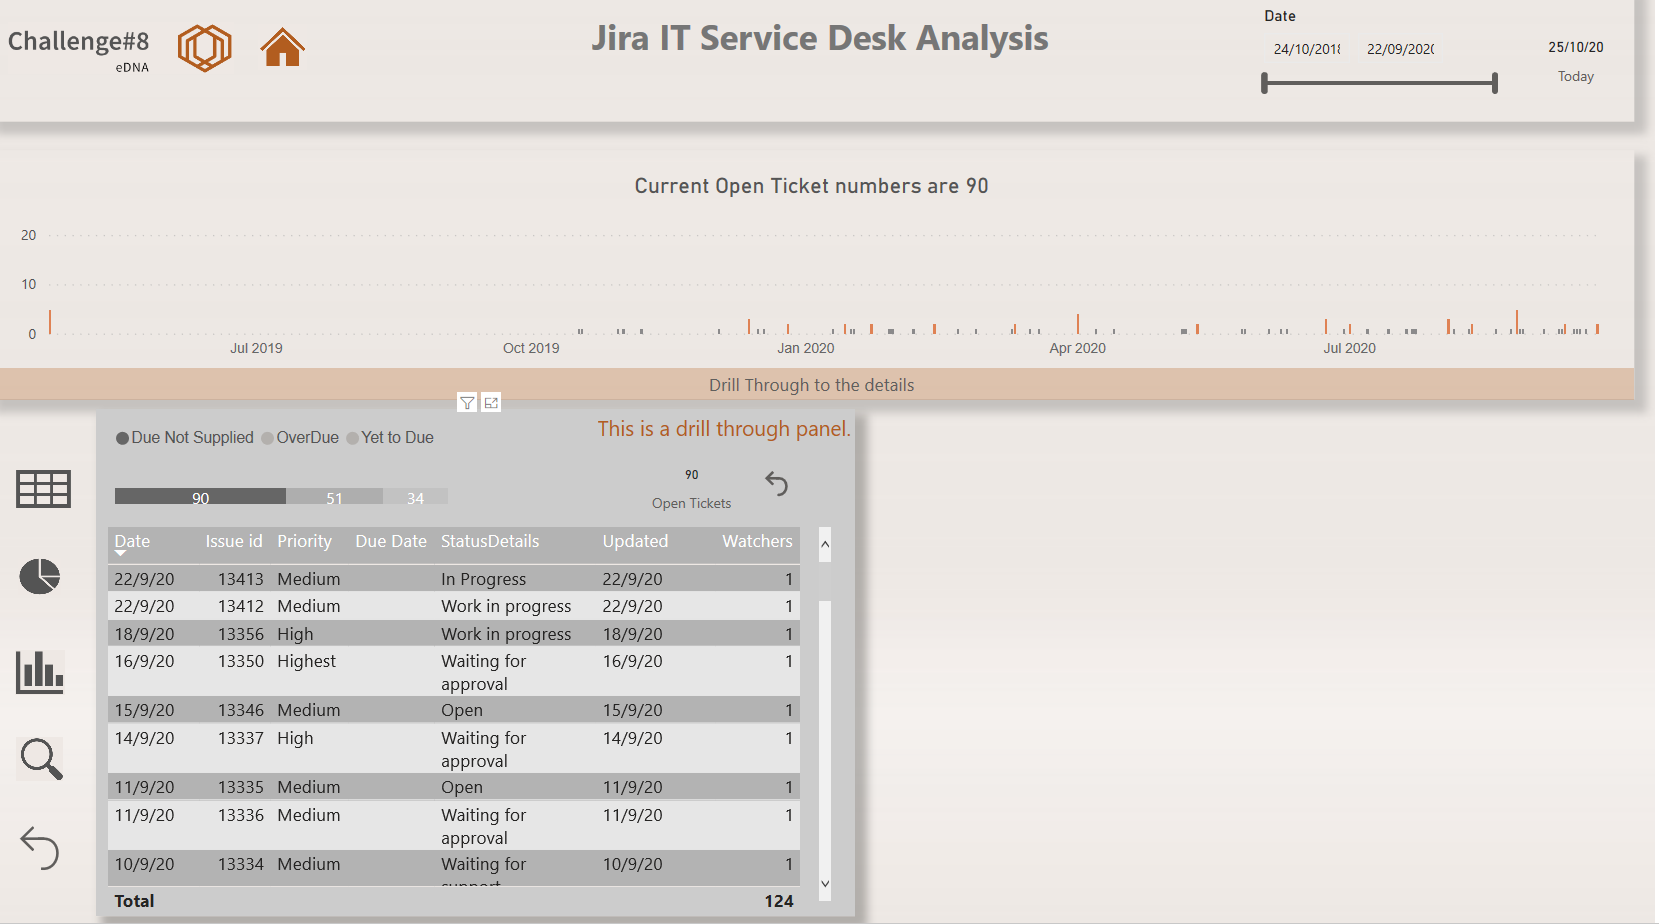Click the Jul 2019 axis label

[256, 348]
